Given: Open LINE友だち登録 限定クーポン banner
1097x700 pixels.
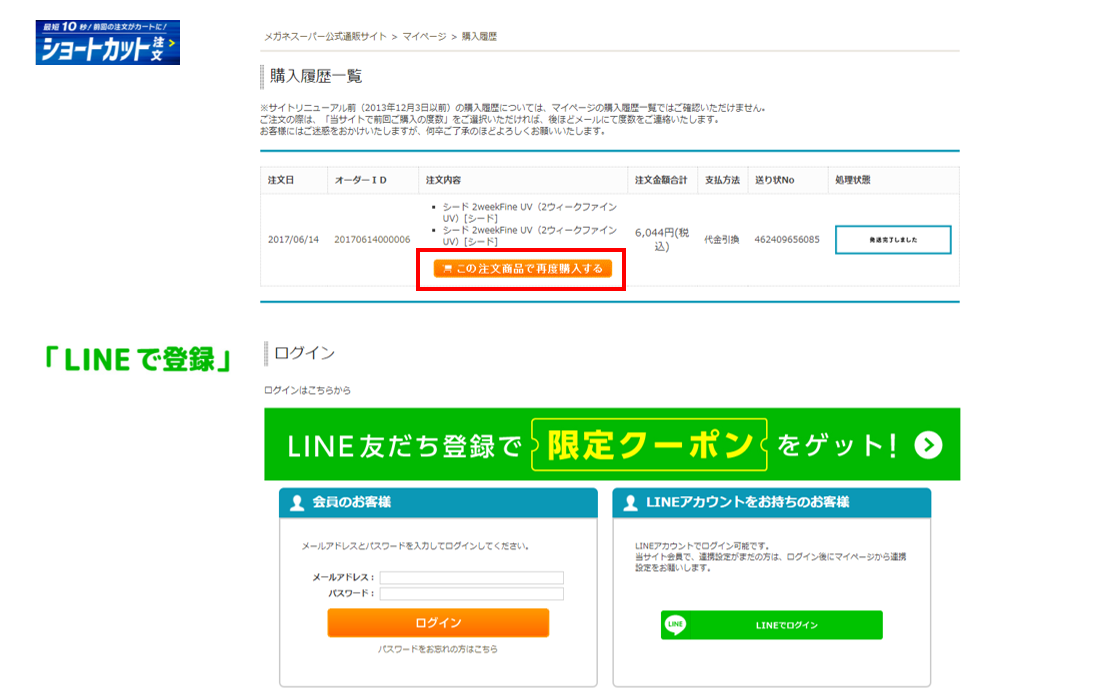Looking at the screenshot, I should [x=612, y=445].
